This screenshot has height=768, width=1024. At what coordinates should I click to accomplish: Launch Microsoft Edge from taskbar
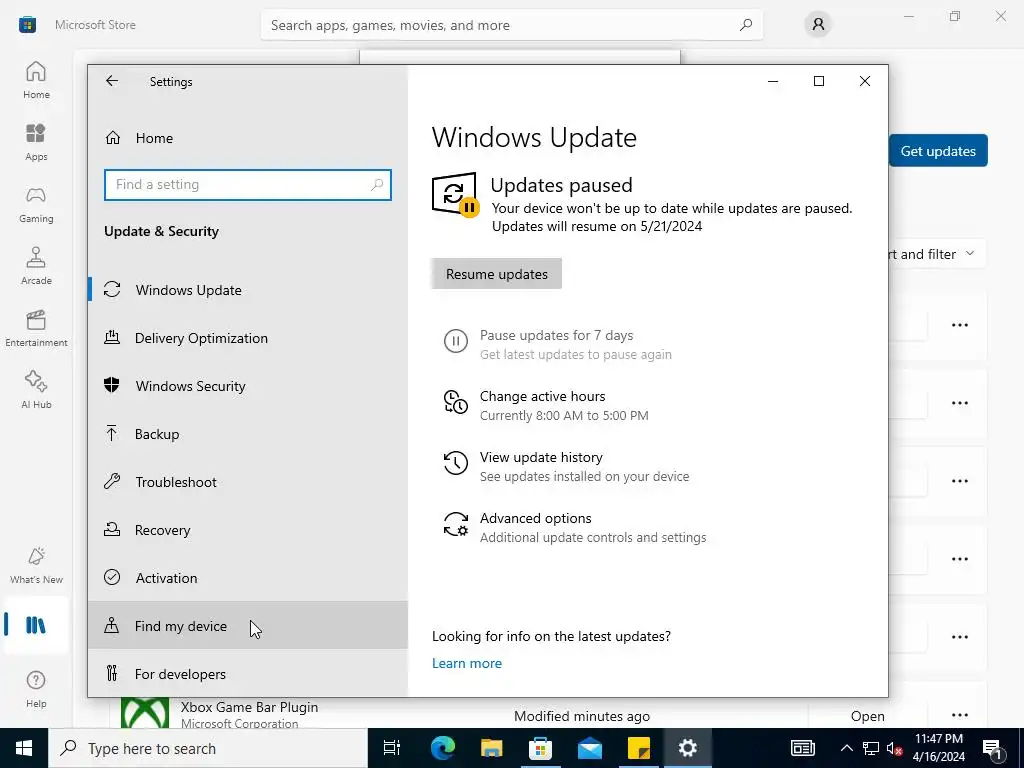[x=442, y=748]
